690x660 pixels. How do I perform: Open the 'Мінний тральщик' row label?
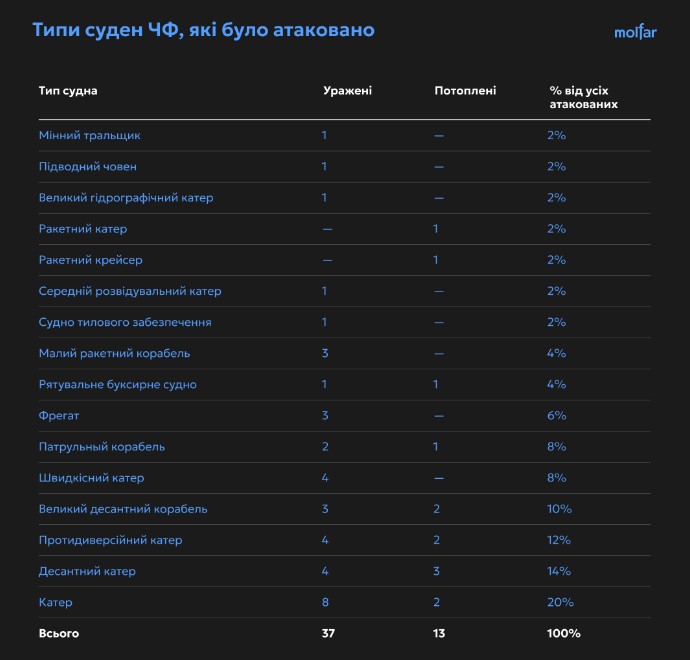click(x=89, y=135)
